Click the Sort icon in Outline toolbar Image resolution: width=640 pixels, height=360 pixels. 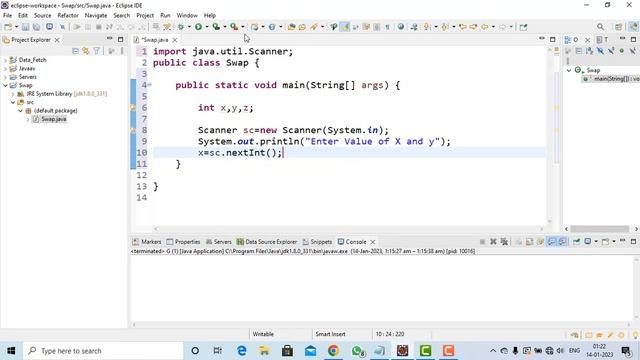point(589,51)
